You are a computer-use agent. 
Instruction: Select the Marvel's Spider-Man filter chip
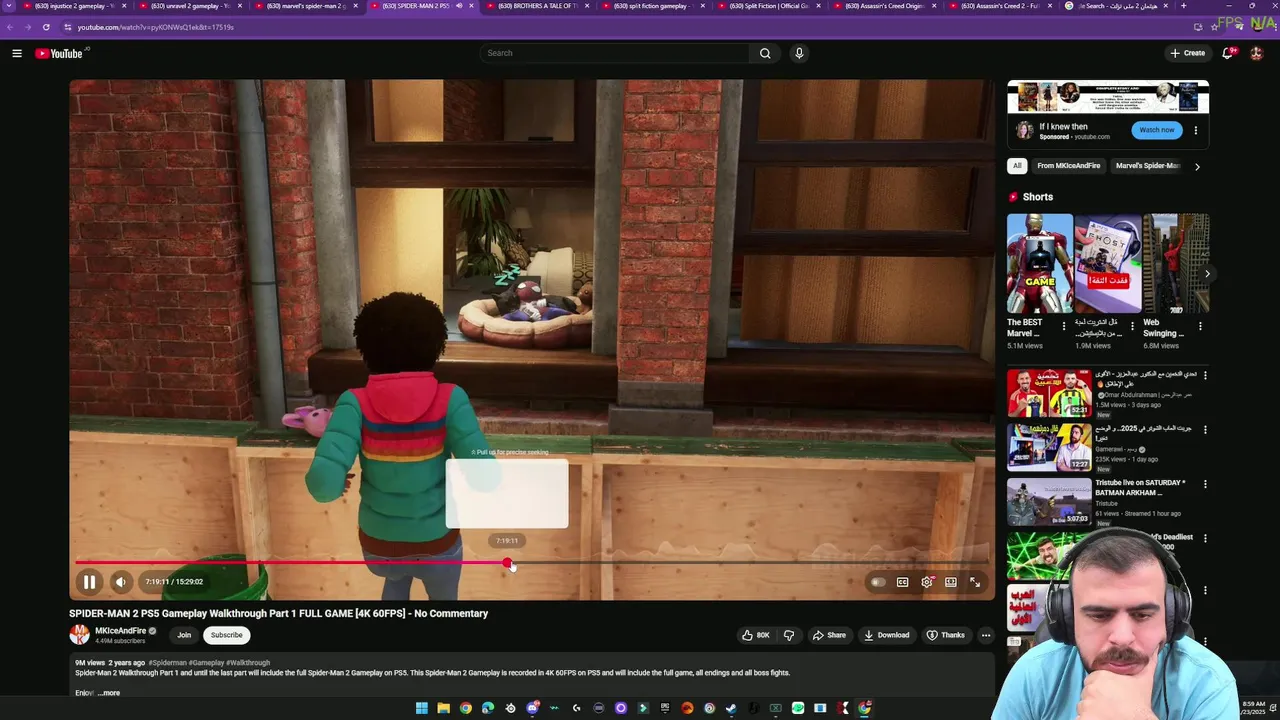tap(1147, 166)
